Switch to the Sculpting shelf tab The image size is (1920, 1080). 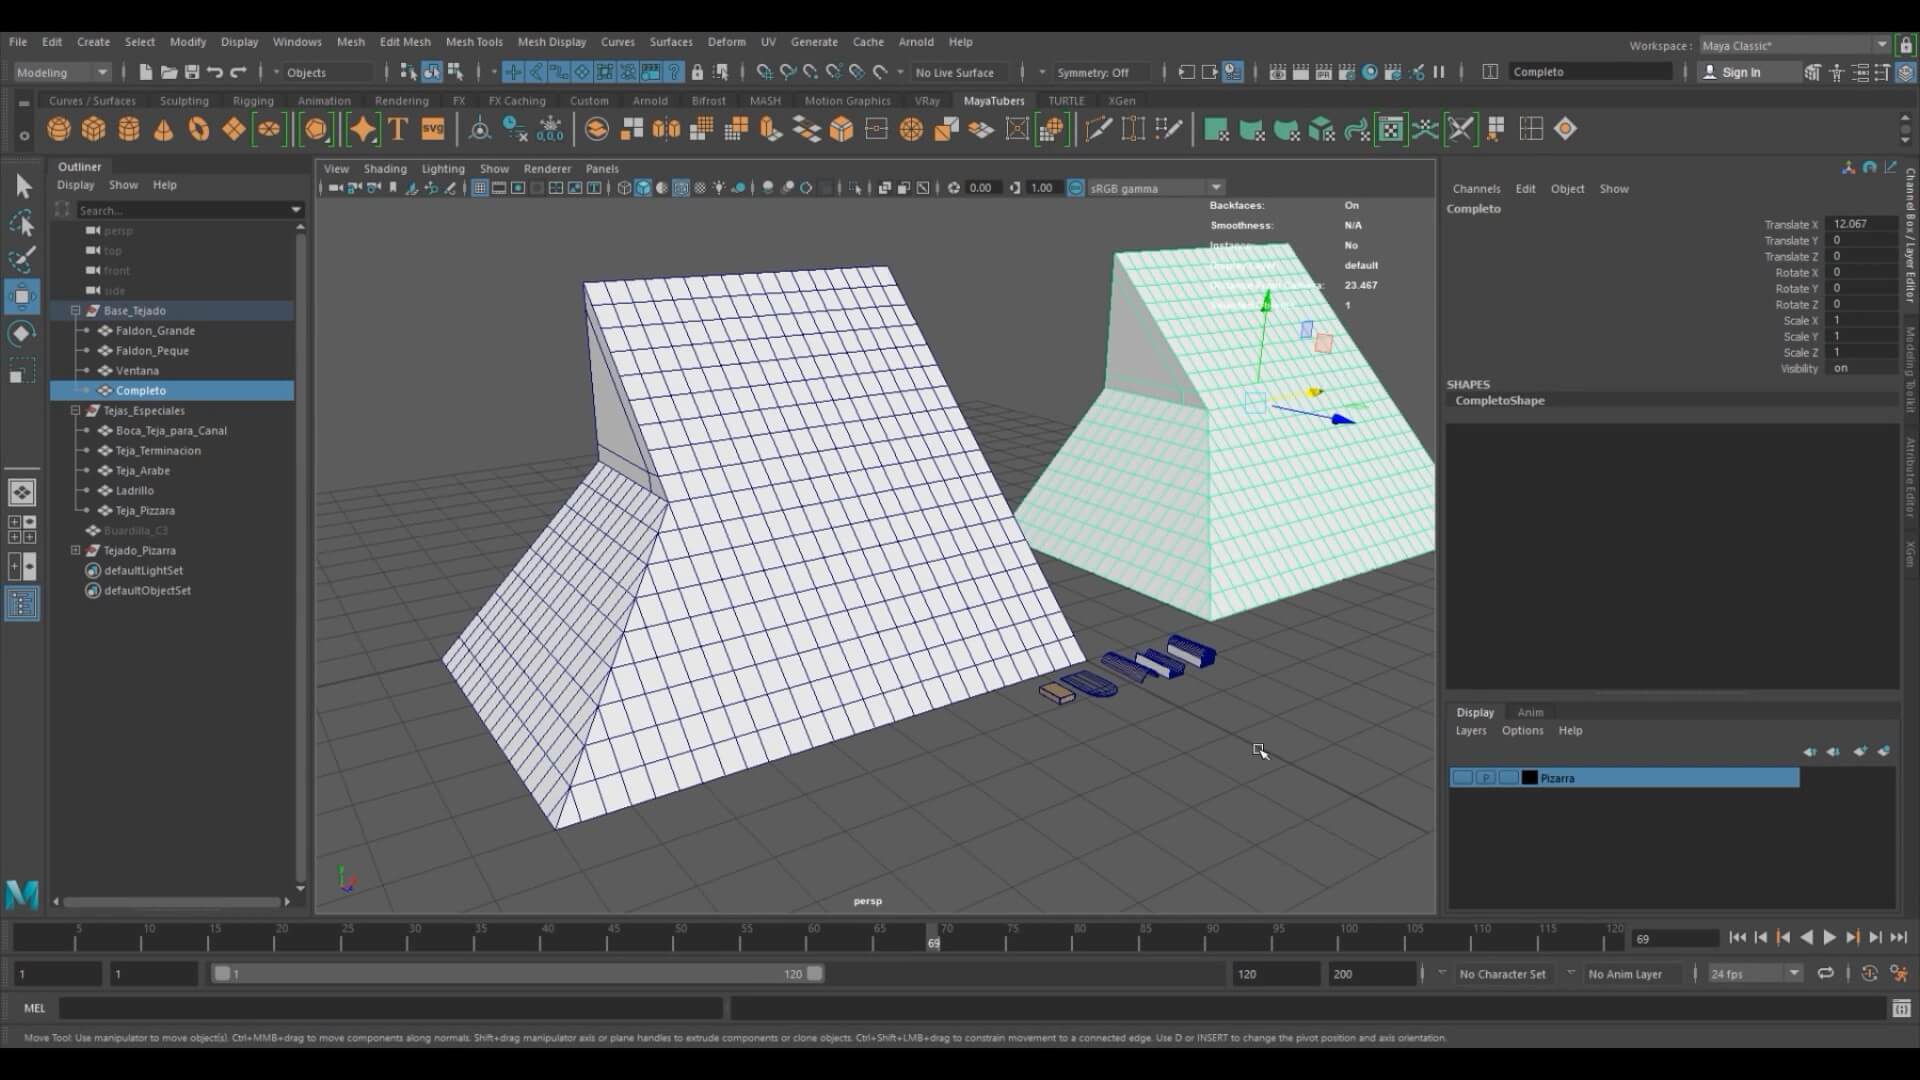184,101
